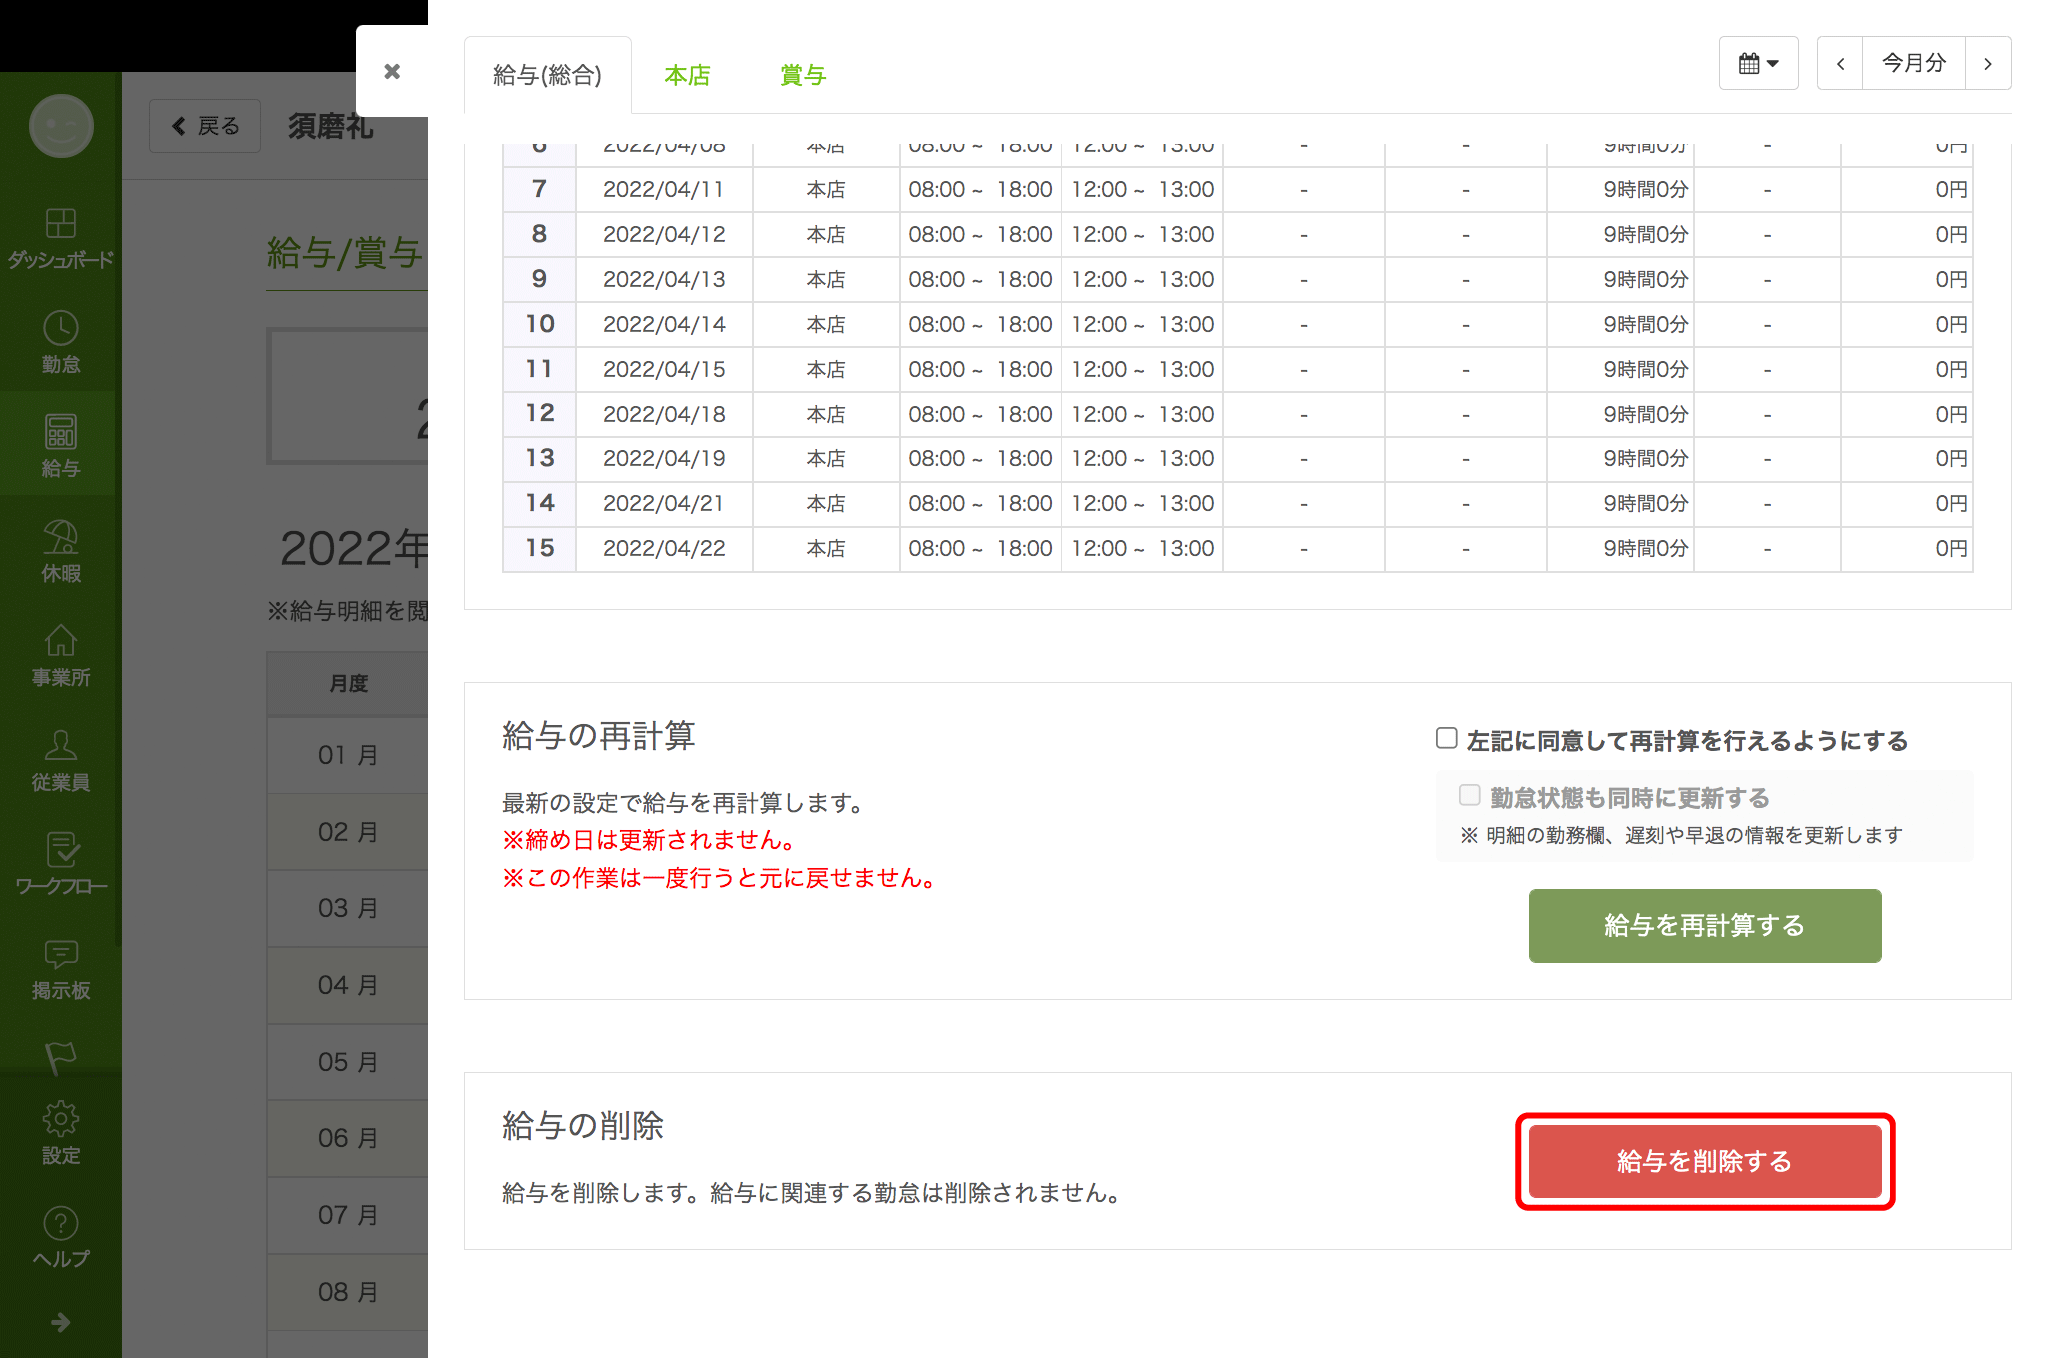This screenshot has height=1358, width=2049.
Task: Expand sidebar with the arrow icon
Action: coord(60,1322)
